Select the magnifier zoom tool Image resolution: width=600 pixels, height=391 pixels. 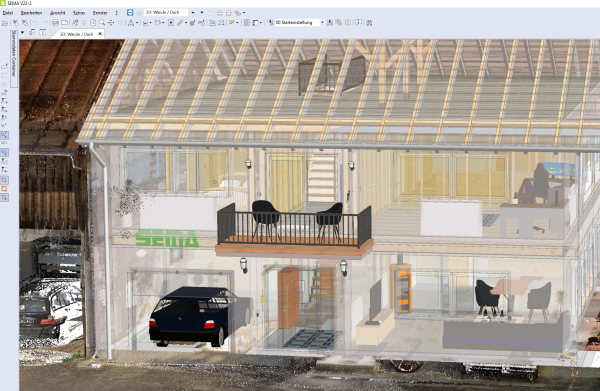[102, 23]
